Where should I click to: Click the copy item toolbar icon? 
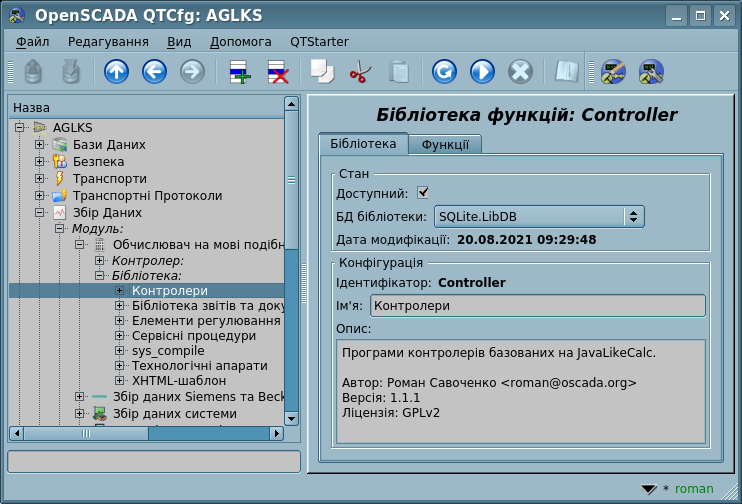click(321, 72)
